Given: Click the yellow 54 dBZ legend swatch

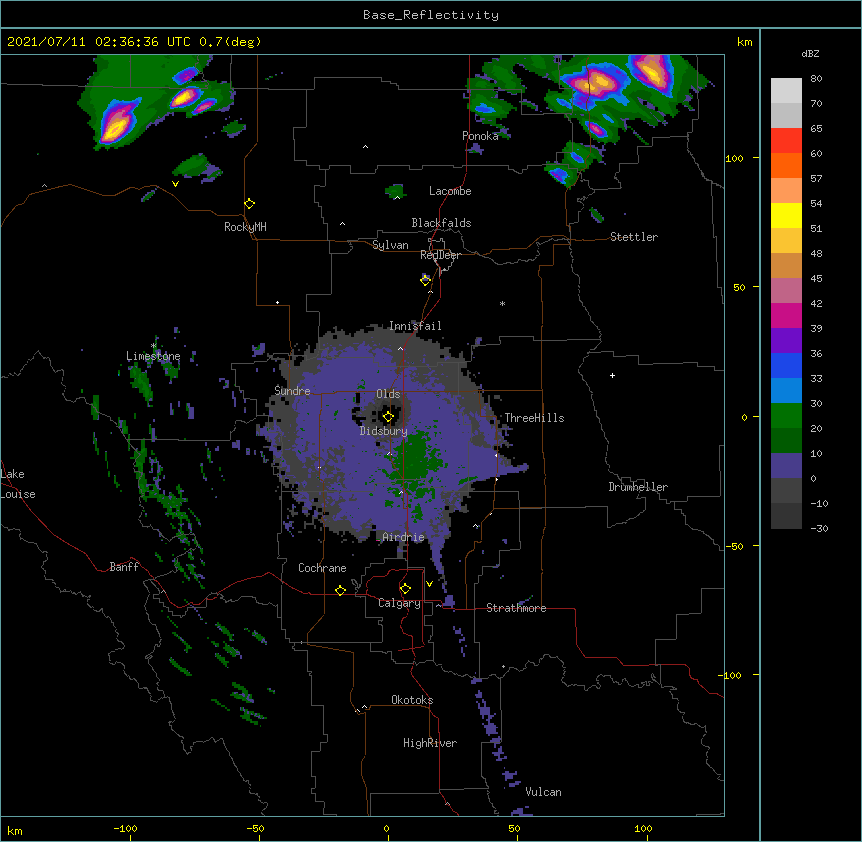Looking at the screenshot, I should pyautogui.click(x=786, y=215).
